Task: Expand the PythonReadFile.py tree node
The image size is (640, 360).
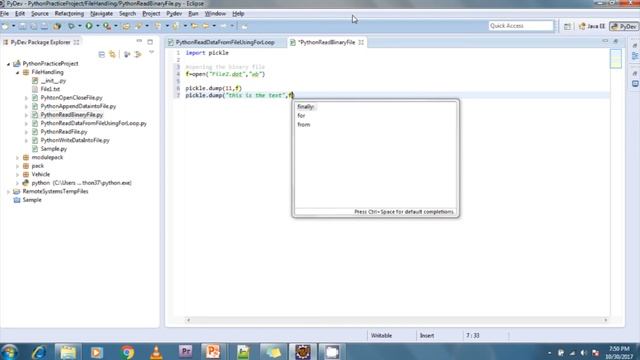Action: pyautogui.click(x=27, y=132)
